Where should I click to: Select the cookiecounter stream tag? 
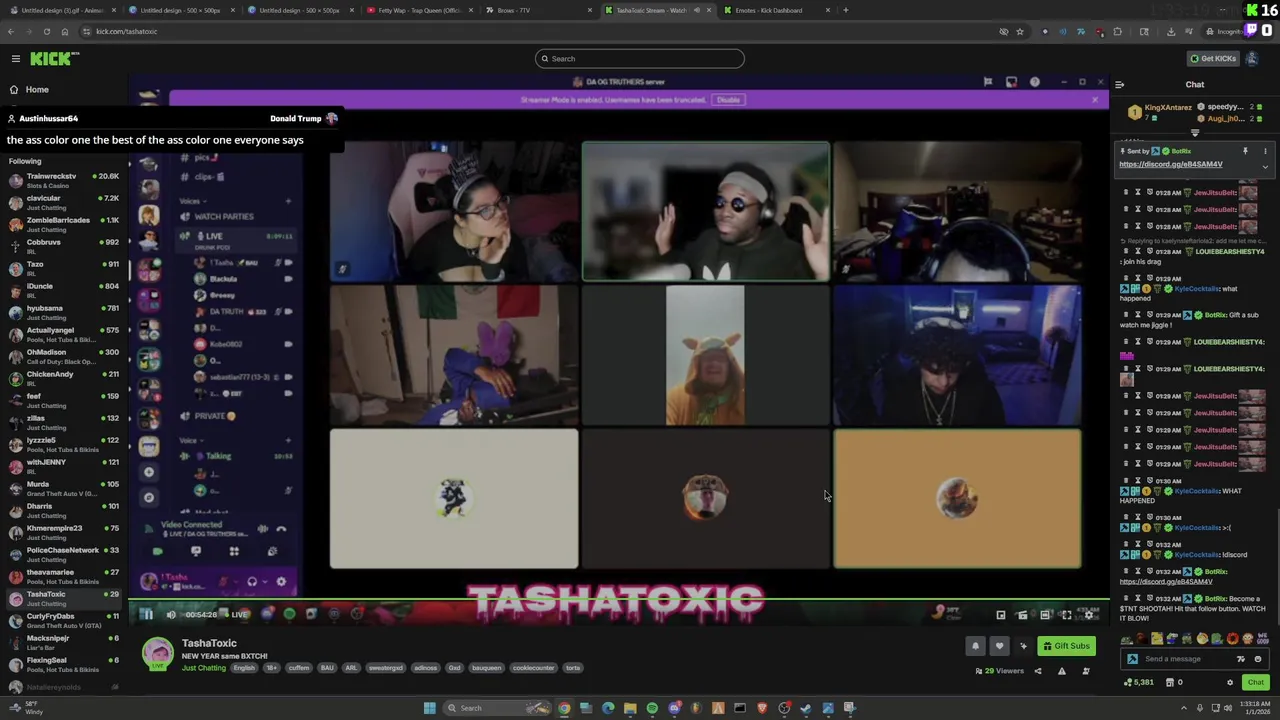(x=533, y=668)
